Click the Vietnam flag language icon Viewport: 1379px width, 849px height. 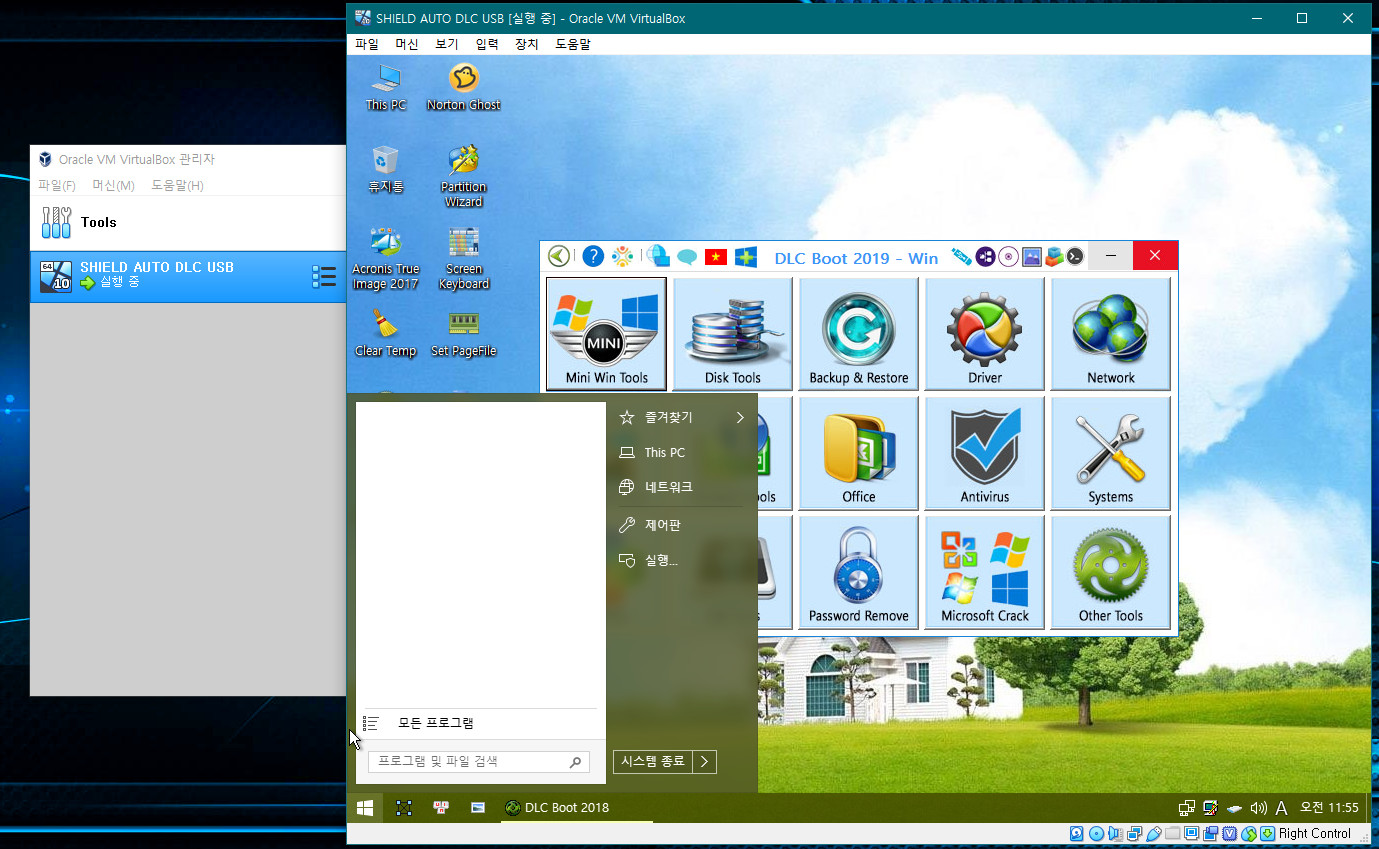(715, 257)
